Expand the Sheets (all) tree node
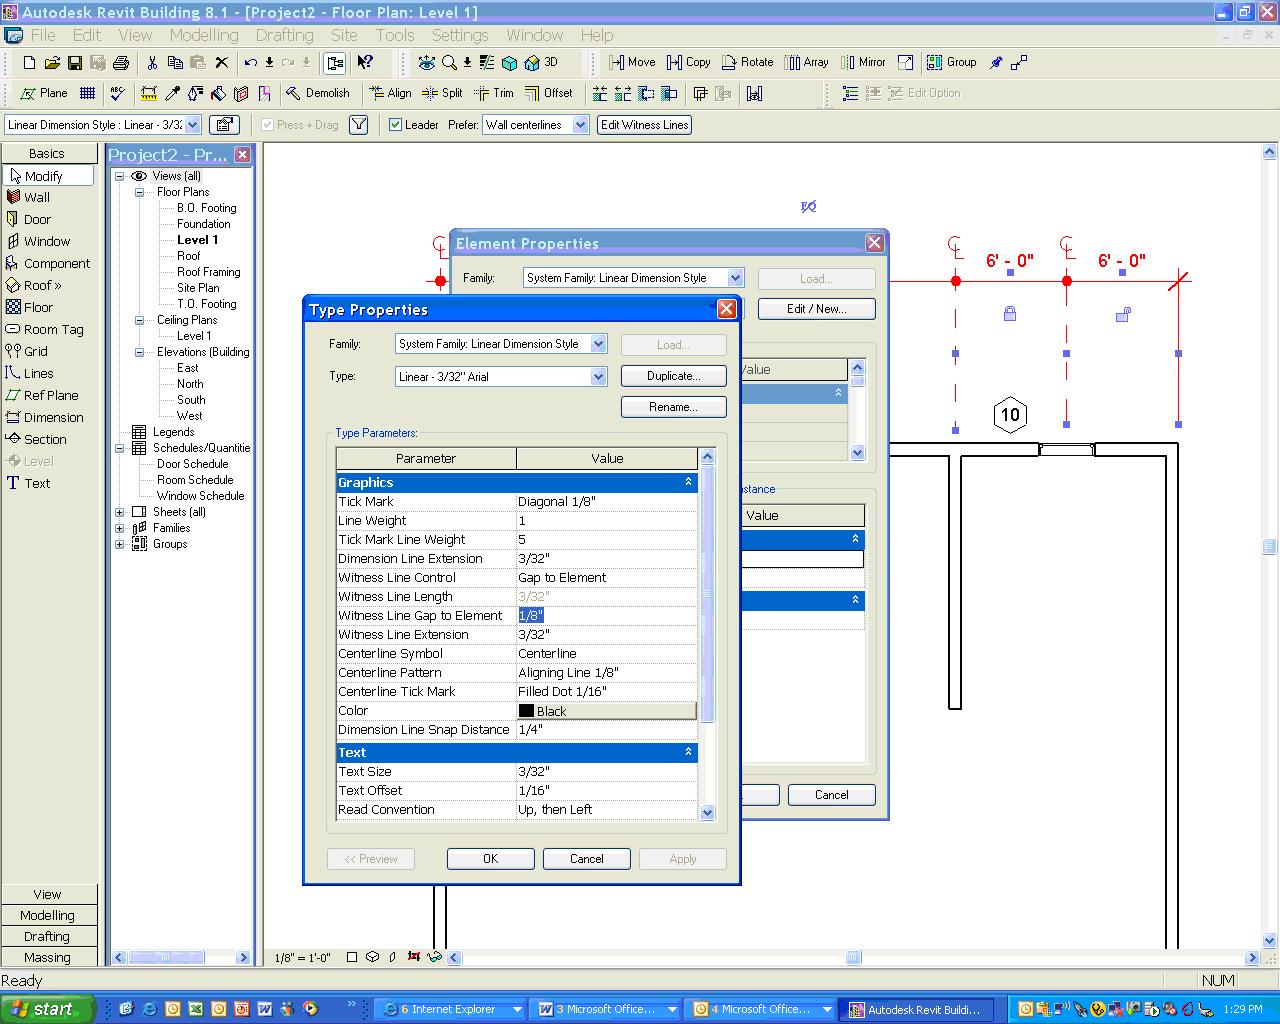Image resolution: width=1280 pixels, height=1024 pixels. pos(120,512)
